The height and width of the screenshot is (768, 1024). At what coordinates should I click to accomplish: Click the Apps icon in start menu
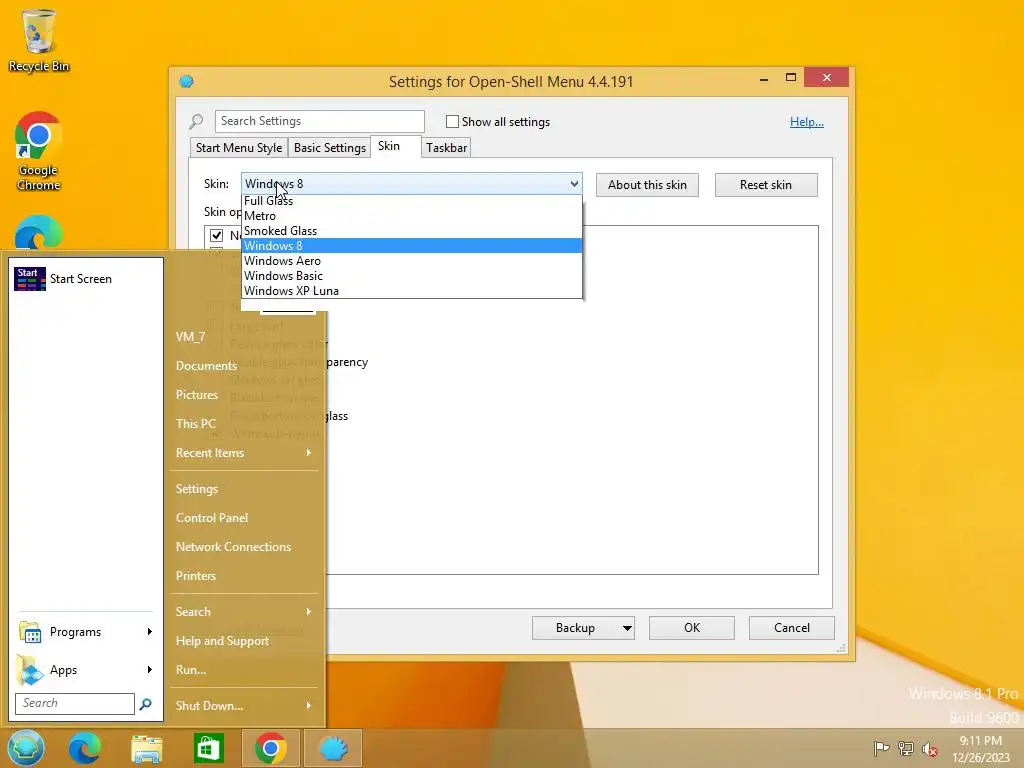coord(30,670)
